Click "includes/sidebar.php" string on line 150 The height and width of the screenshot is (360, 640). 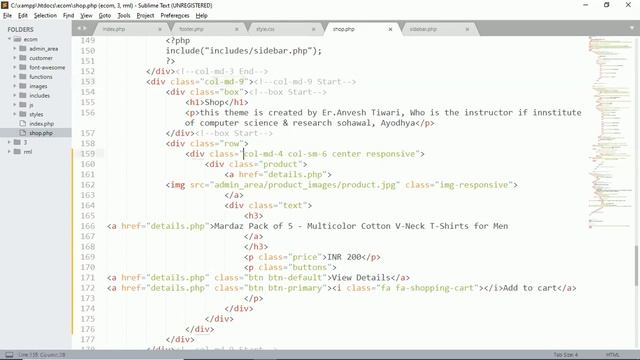258,51
